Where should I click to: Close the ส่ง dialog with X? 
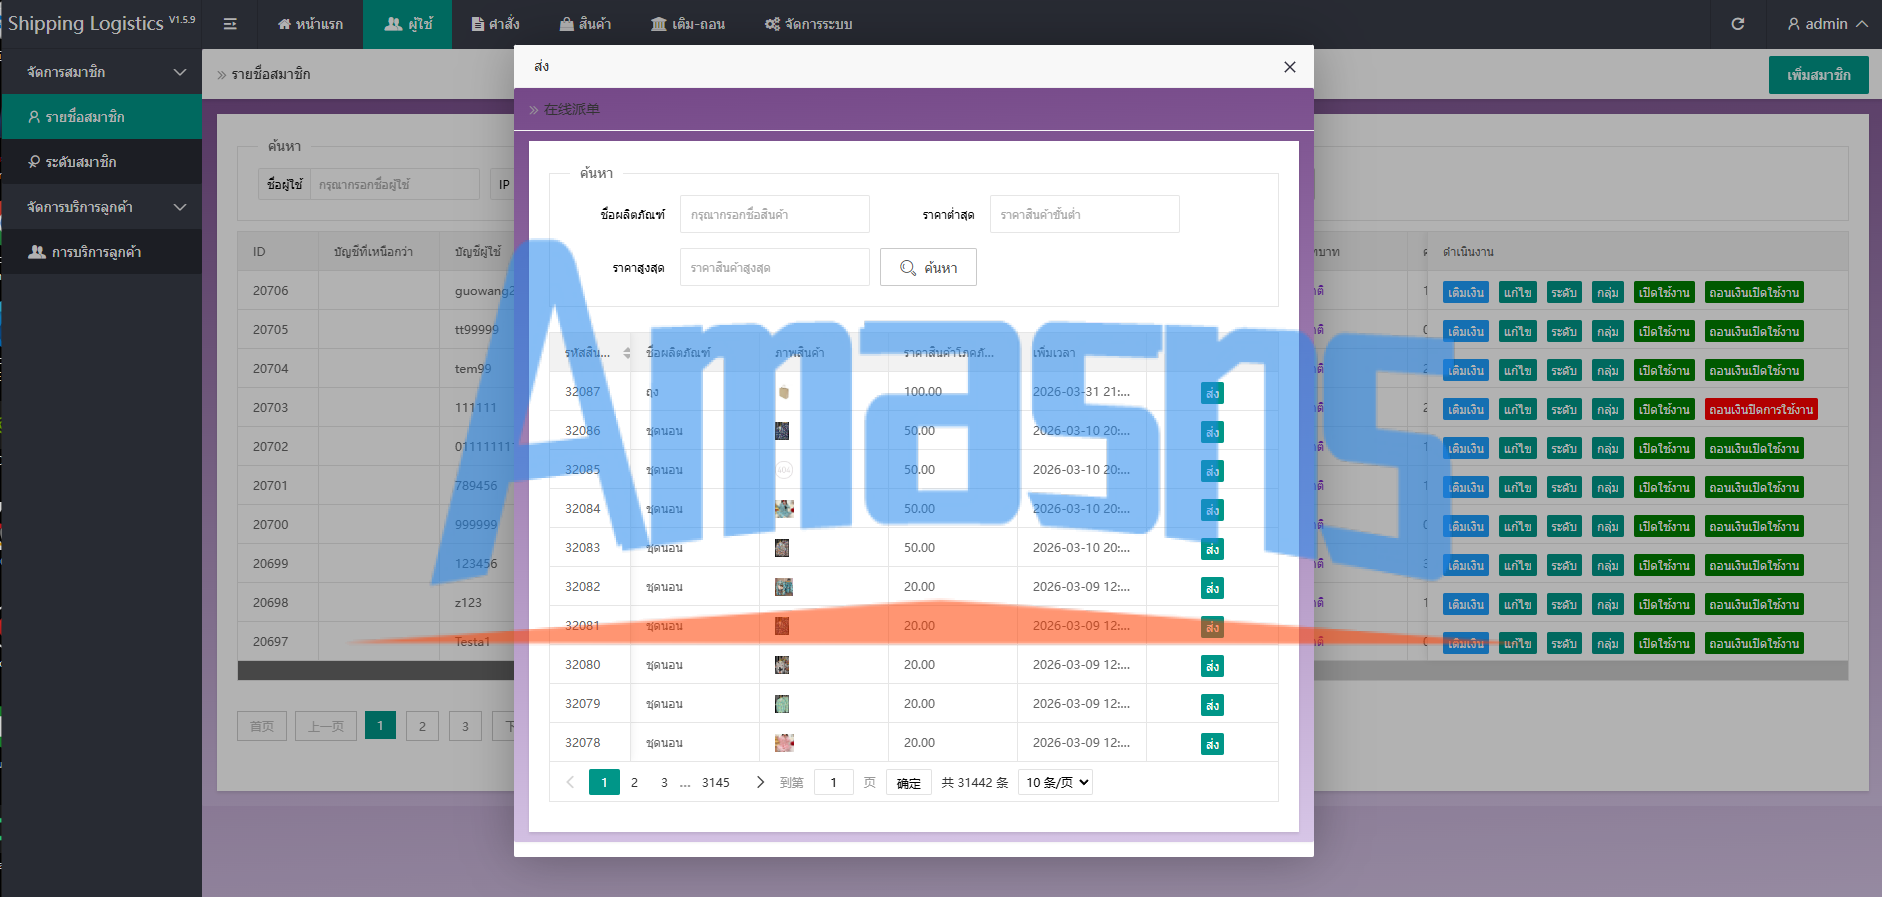click(x=1290, y=67)
